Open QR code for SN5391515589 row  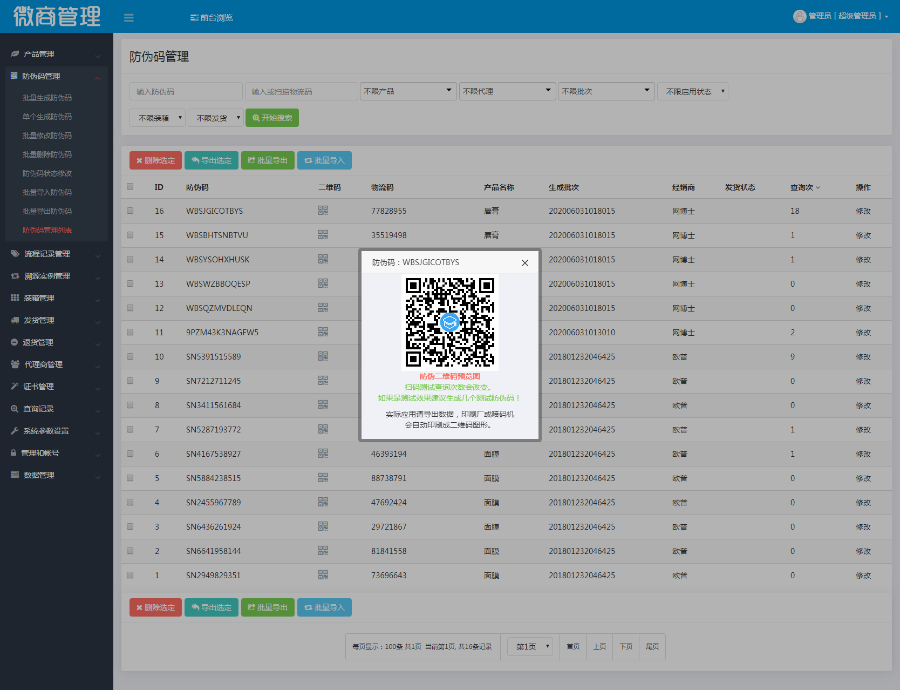click(x=323, y=356)
